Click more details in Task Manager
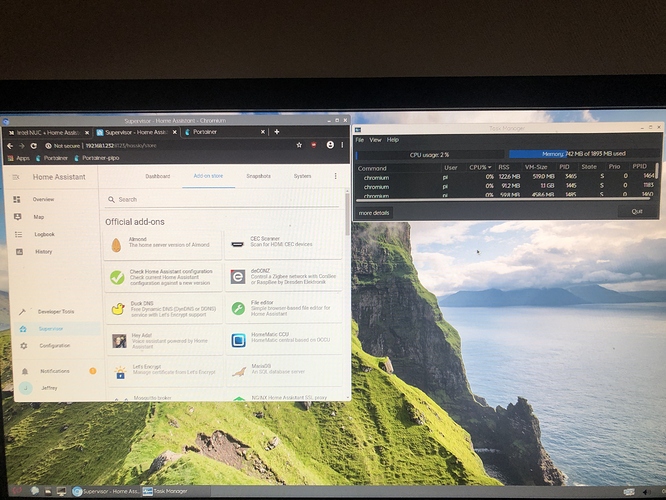The height and width of the screenshot is (500, 666). click(374, 213)
